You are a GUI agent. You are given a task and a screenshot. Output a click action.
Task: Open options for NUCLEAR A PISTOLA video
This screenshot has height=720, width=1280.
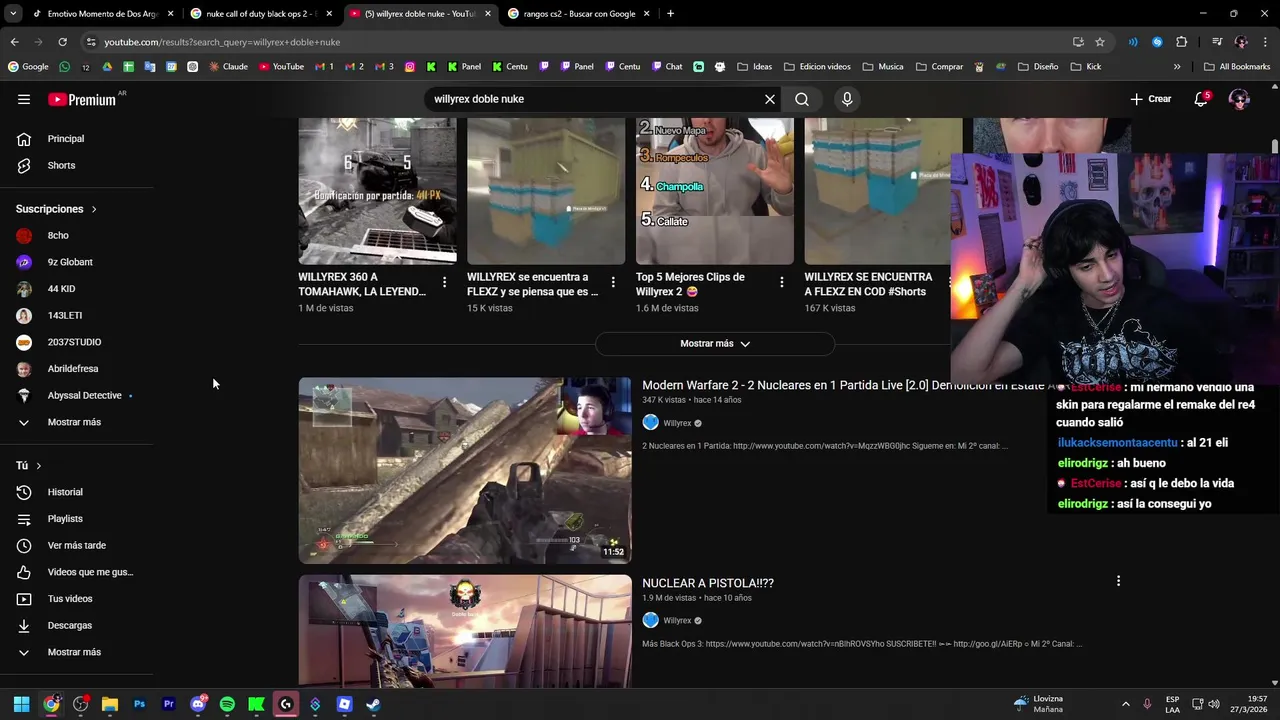pos(1118,581)
